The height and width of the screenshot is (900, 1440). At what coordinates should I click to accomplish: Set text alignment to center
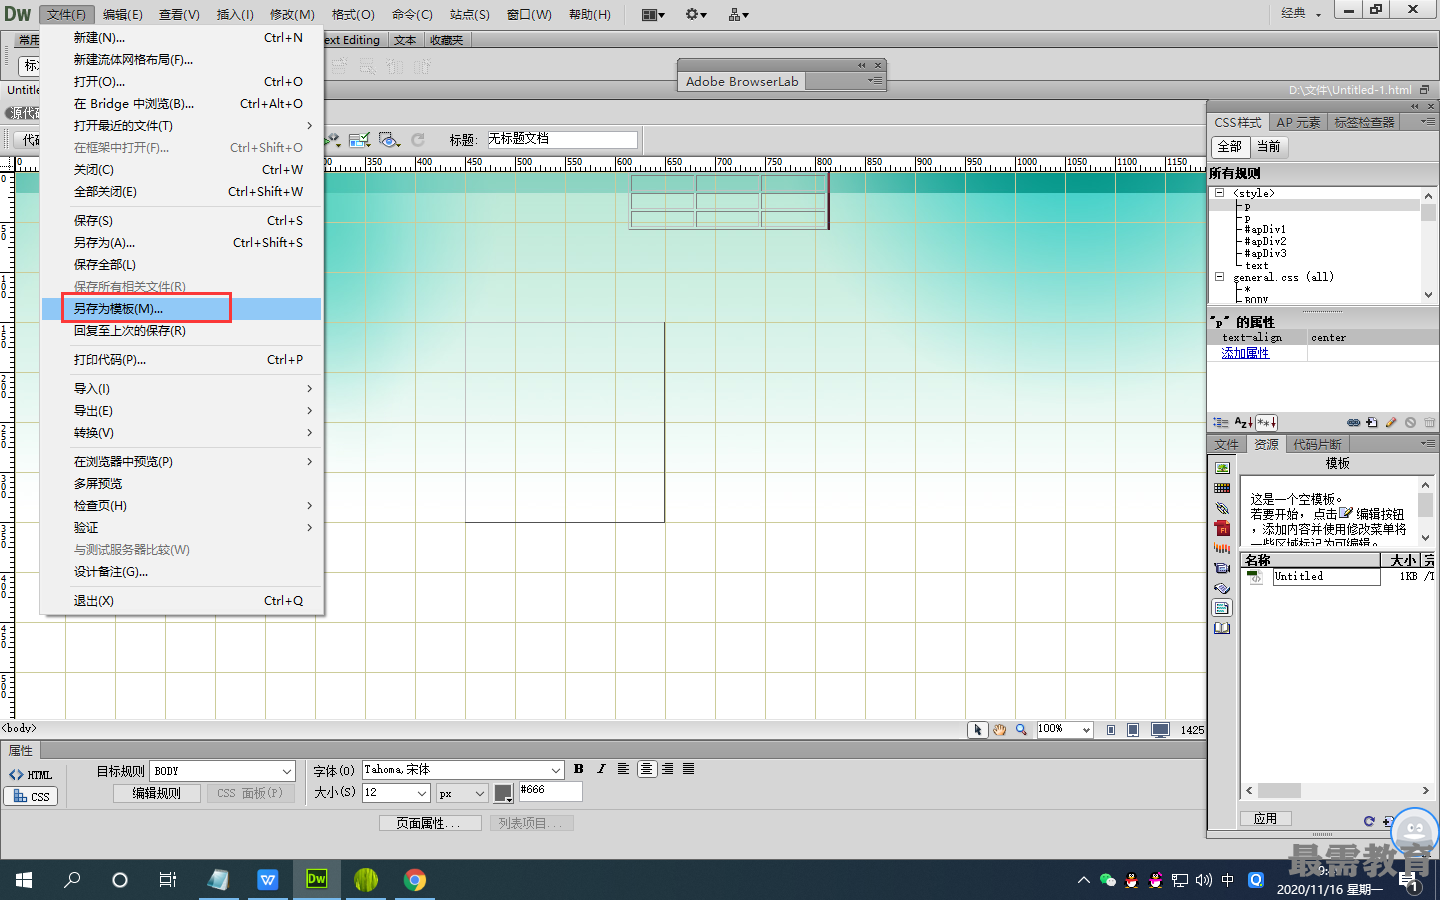point(647,769)
